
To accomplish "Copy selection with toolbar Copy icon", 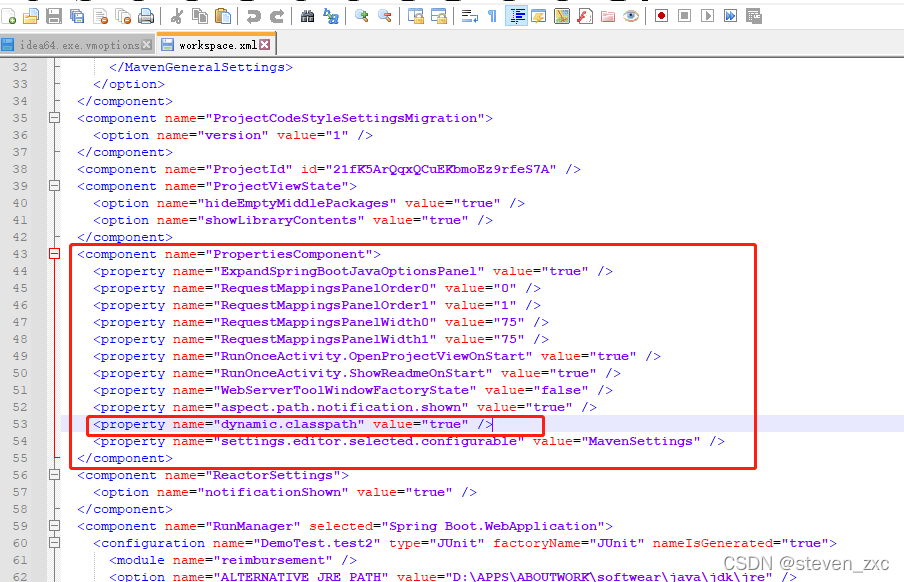I will click(x=200, y=16).
